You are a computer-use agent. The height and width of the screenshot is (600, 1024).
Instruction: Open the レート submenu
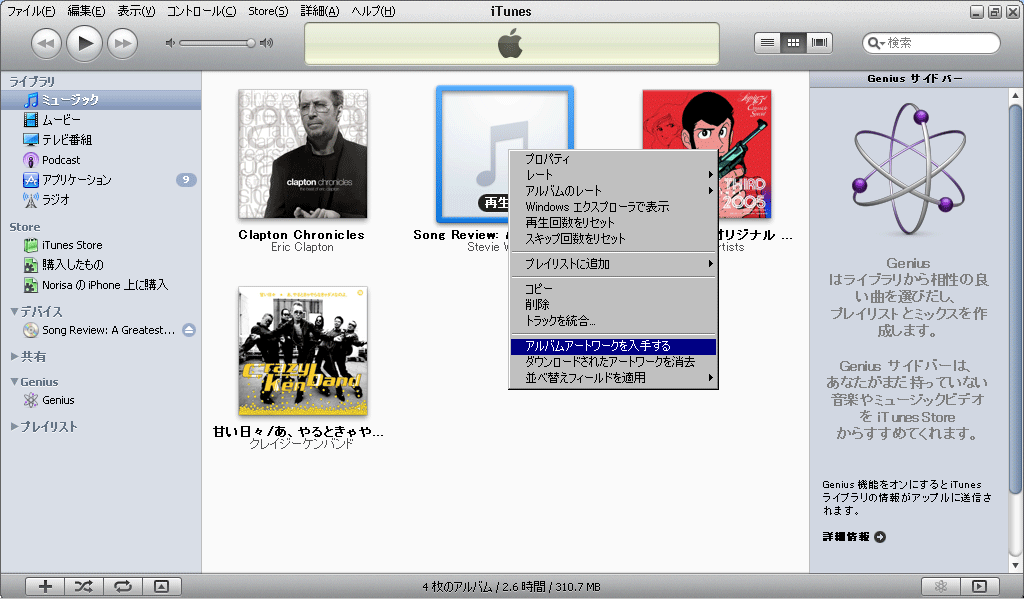613,175
